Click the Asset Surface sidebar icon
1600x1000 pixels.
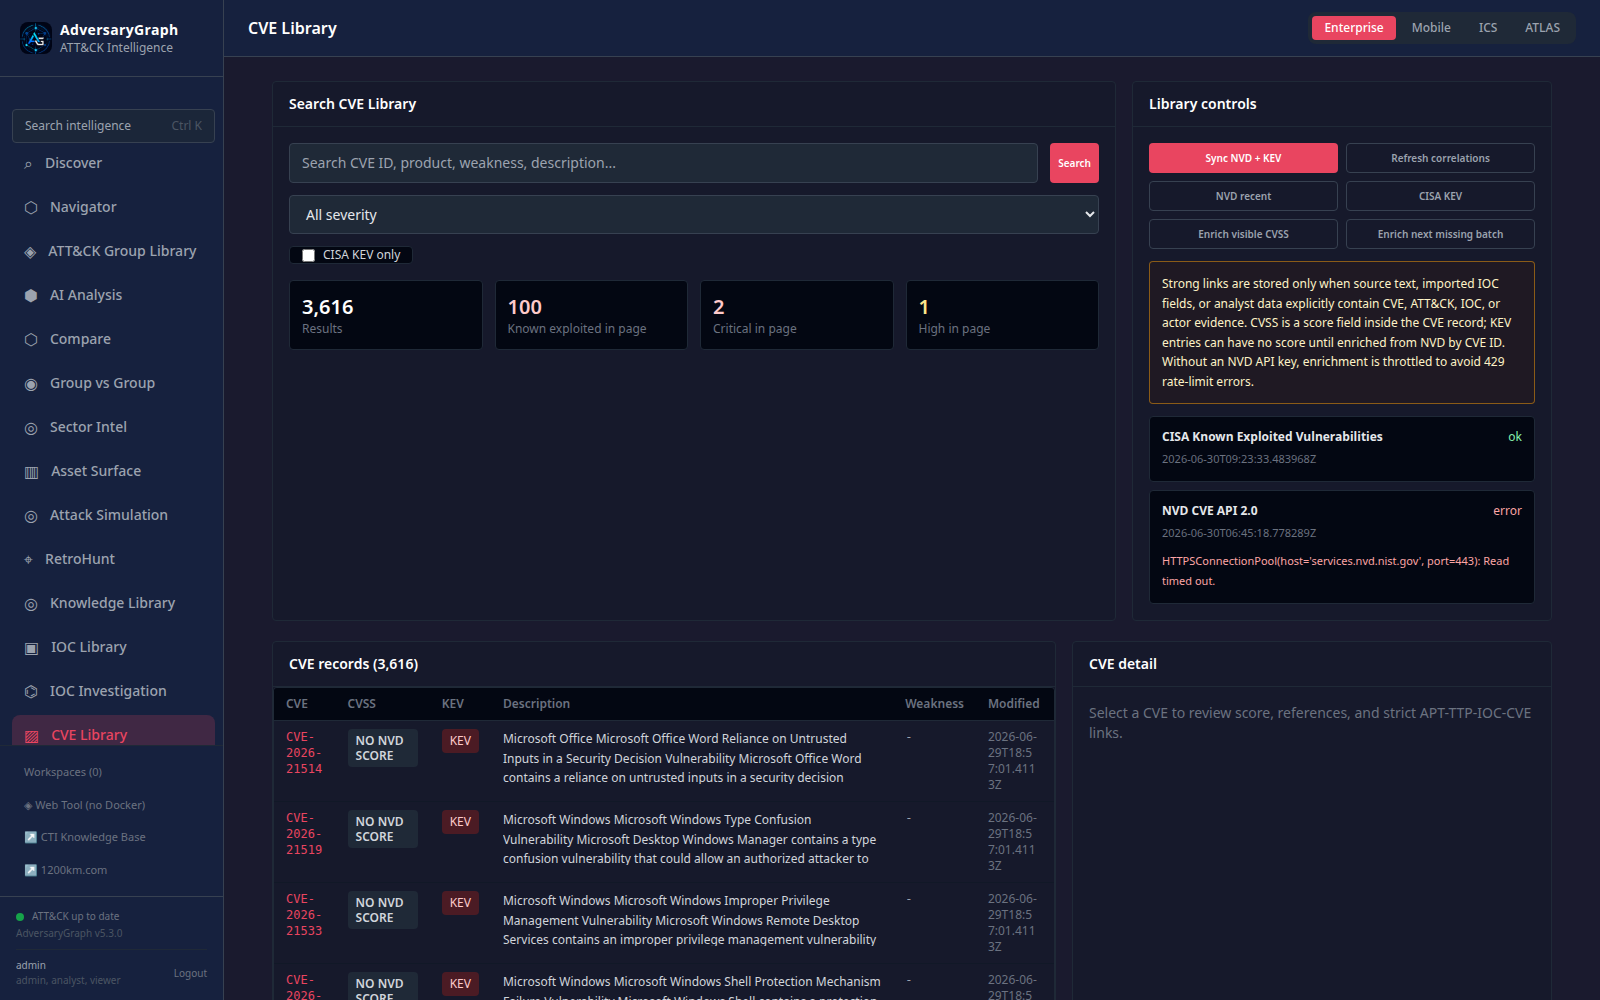(x=31, y=472)
